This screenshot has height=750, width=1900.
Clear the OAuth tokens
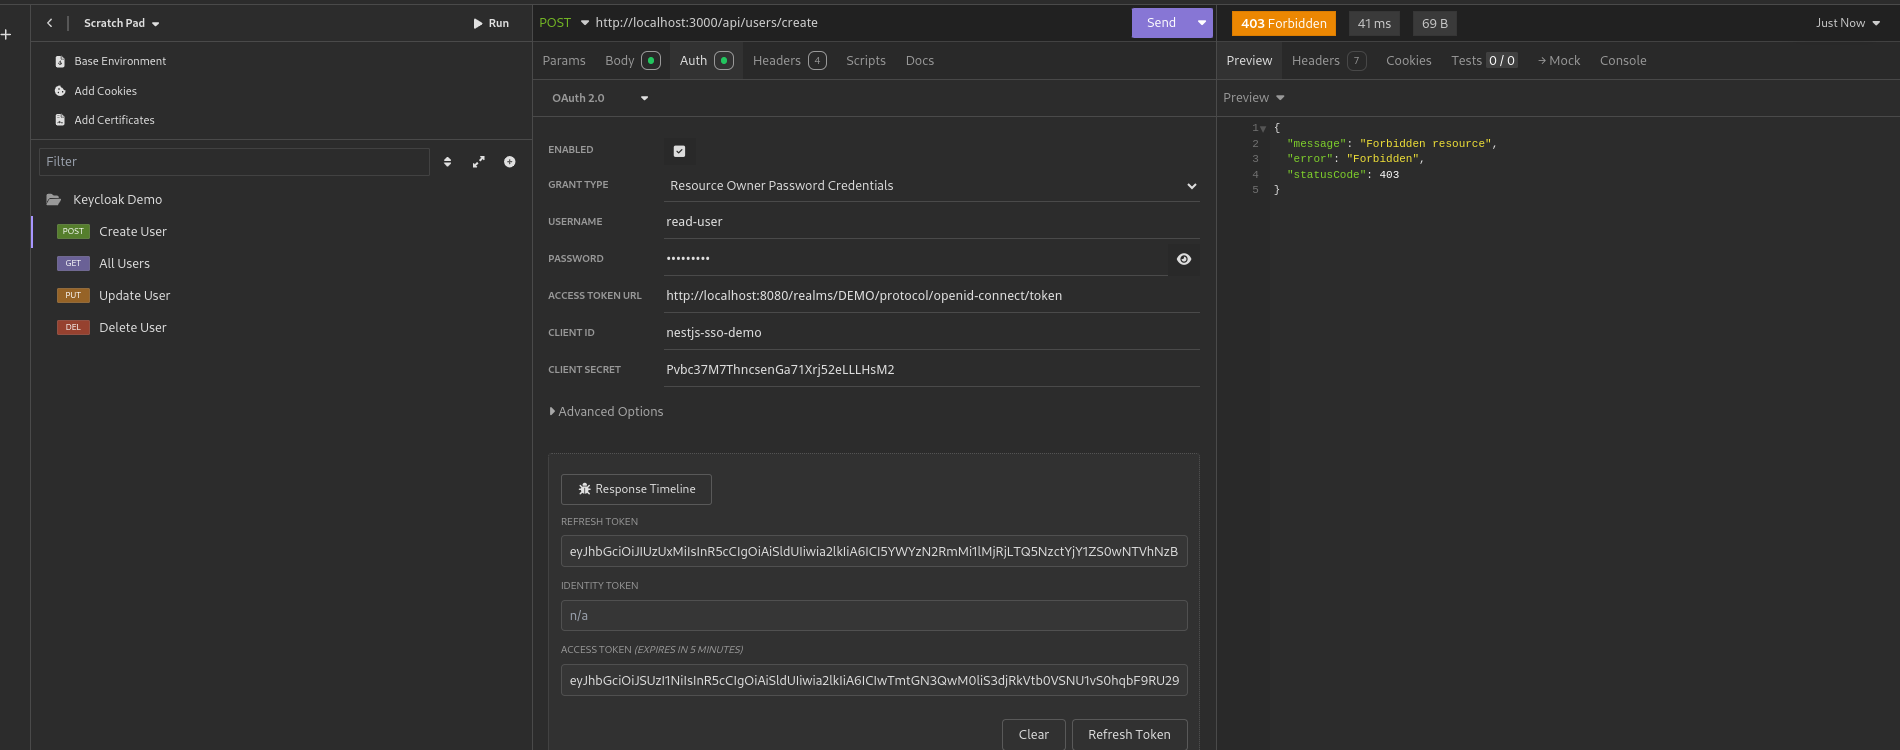click(x=1034, y=734)
